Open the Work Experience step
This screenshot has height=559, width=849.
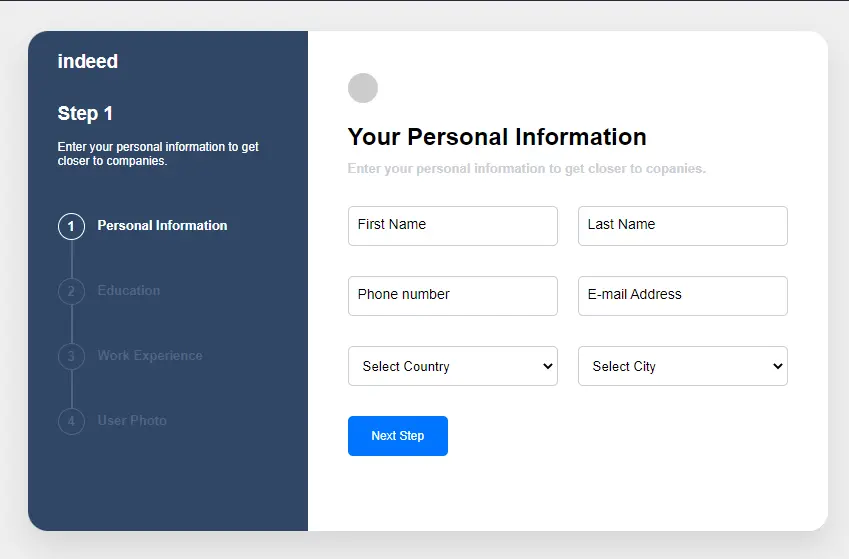click(x=150, y=356)
